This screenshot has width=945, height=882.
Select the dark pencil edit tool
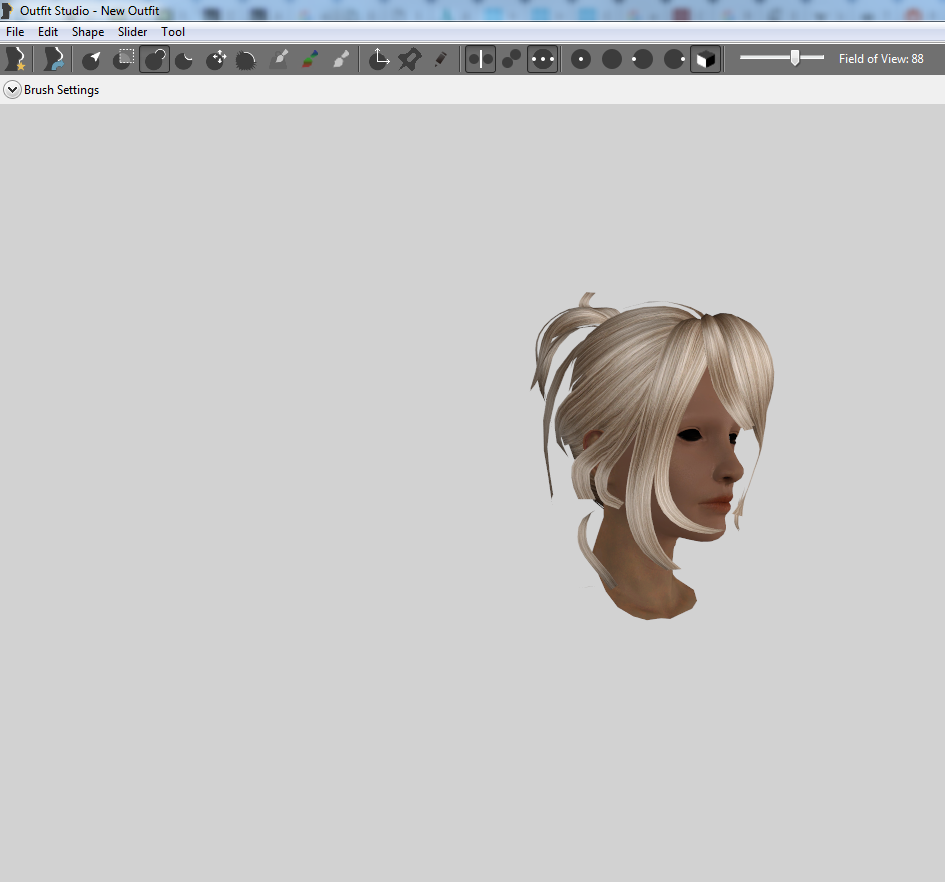(x=441, y=59)
